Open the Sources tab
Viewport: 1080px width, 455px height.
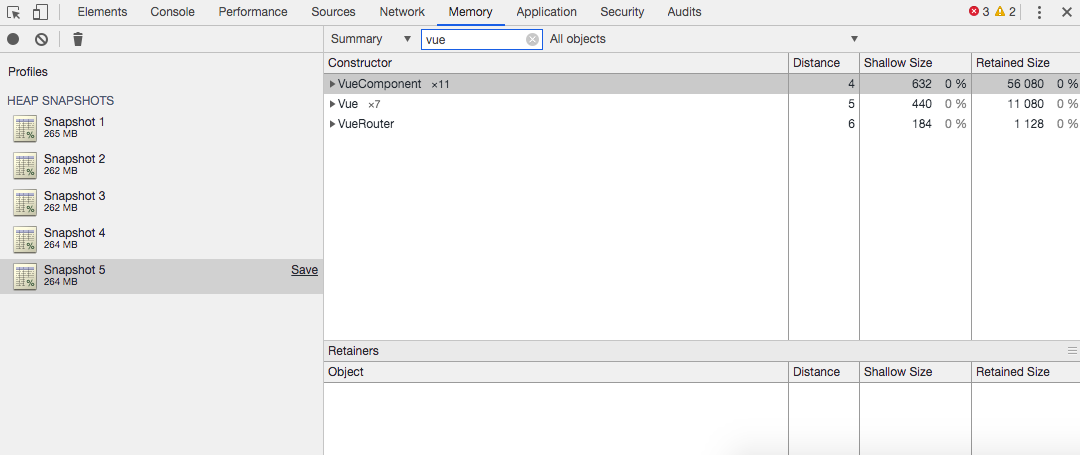pyautogui.click(x=333, y=12)
